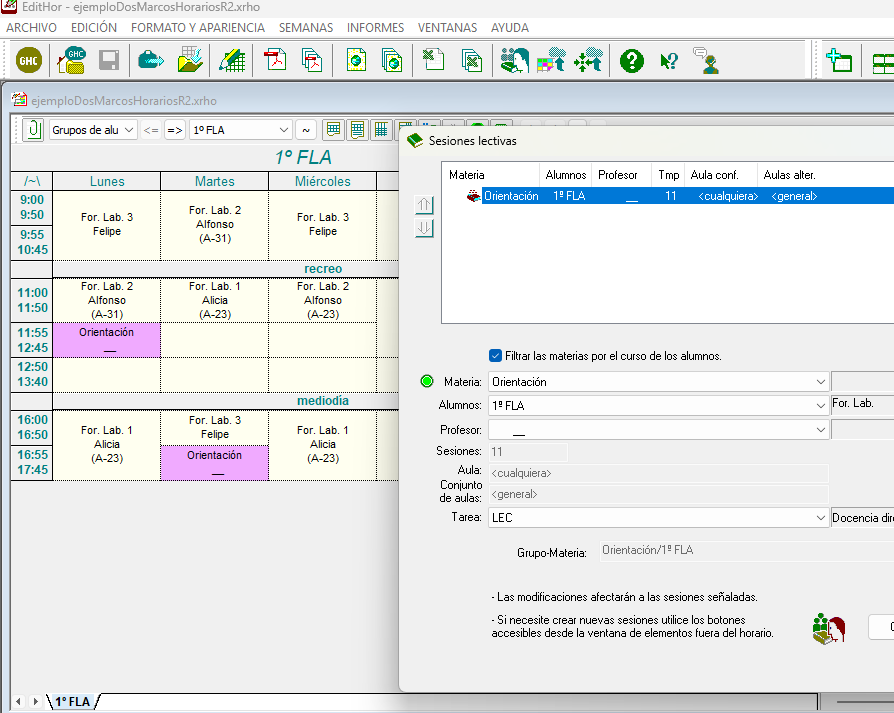
Task: Click the GHC round toolbar icon
Action: click(29, 60)
